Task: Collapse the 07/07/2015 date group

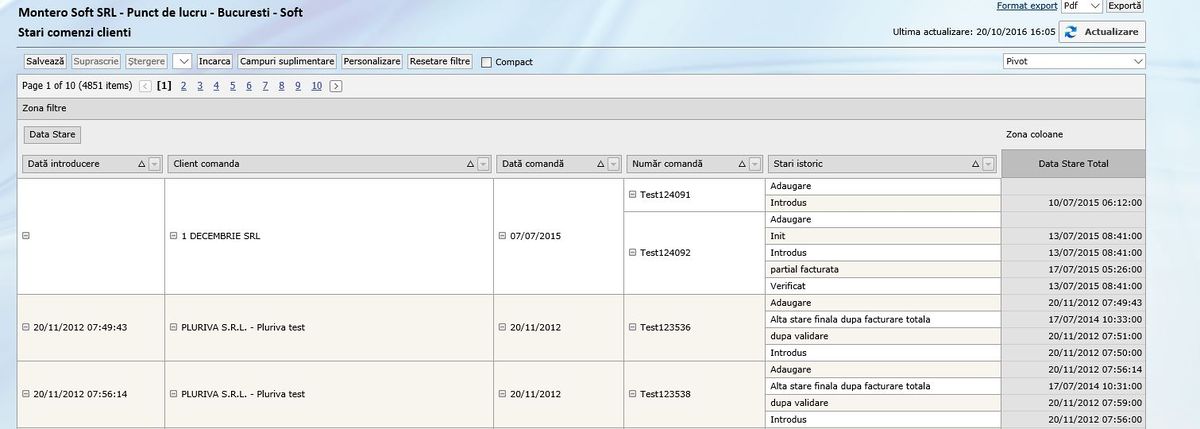Action: click(x=502, y=236)
